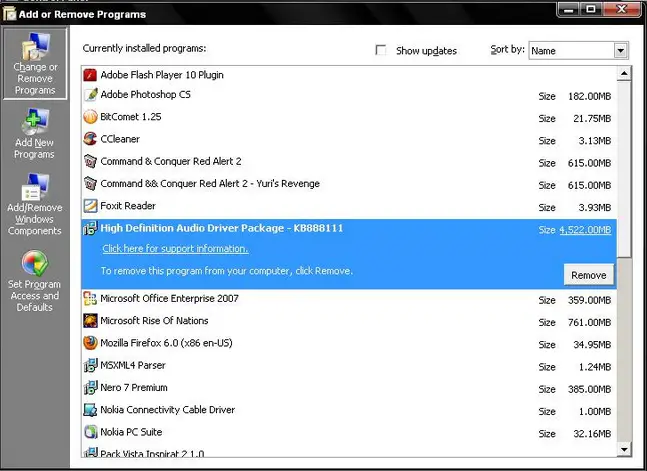
Task: Select the MSXML4 Parser entry
Action: [x=349, y=366]
